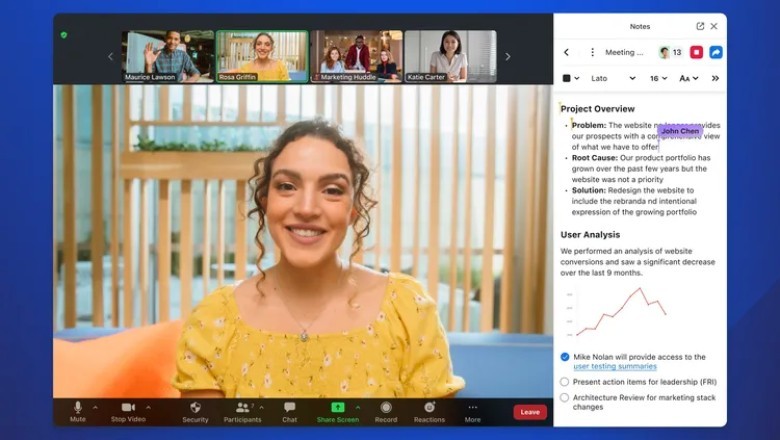Open the user testing summaries link
The height and width of the screenshot is (440, 780).
pos(615,367)
